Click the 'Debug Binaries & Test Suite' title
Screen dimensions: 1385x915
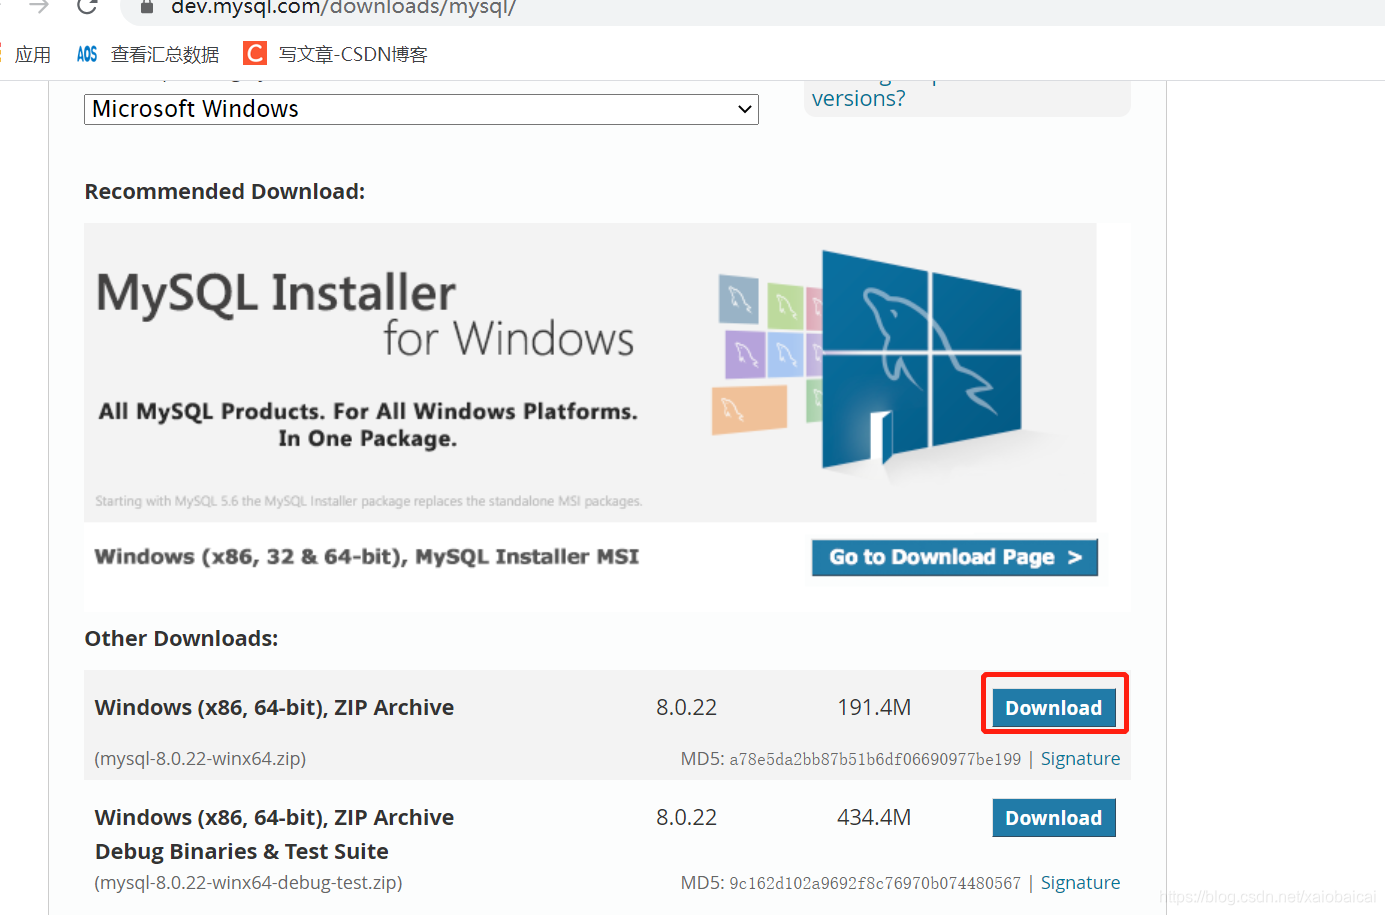click(242, 851)
